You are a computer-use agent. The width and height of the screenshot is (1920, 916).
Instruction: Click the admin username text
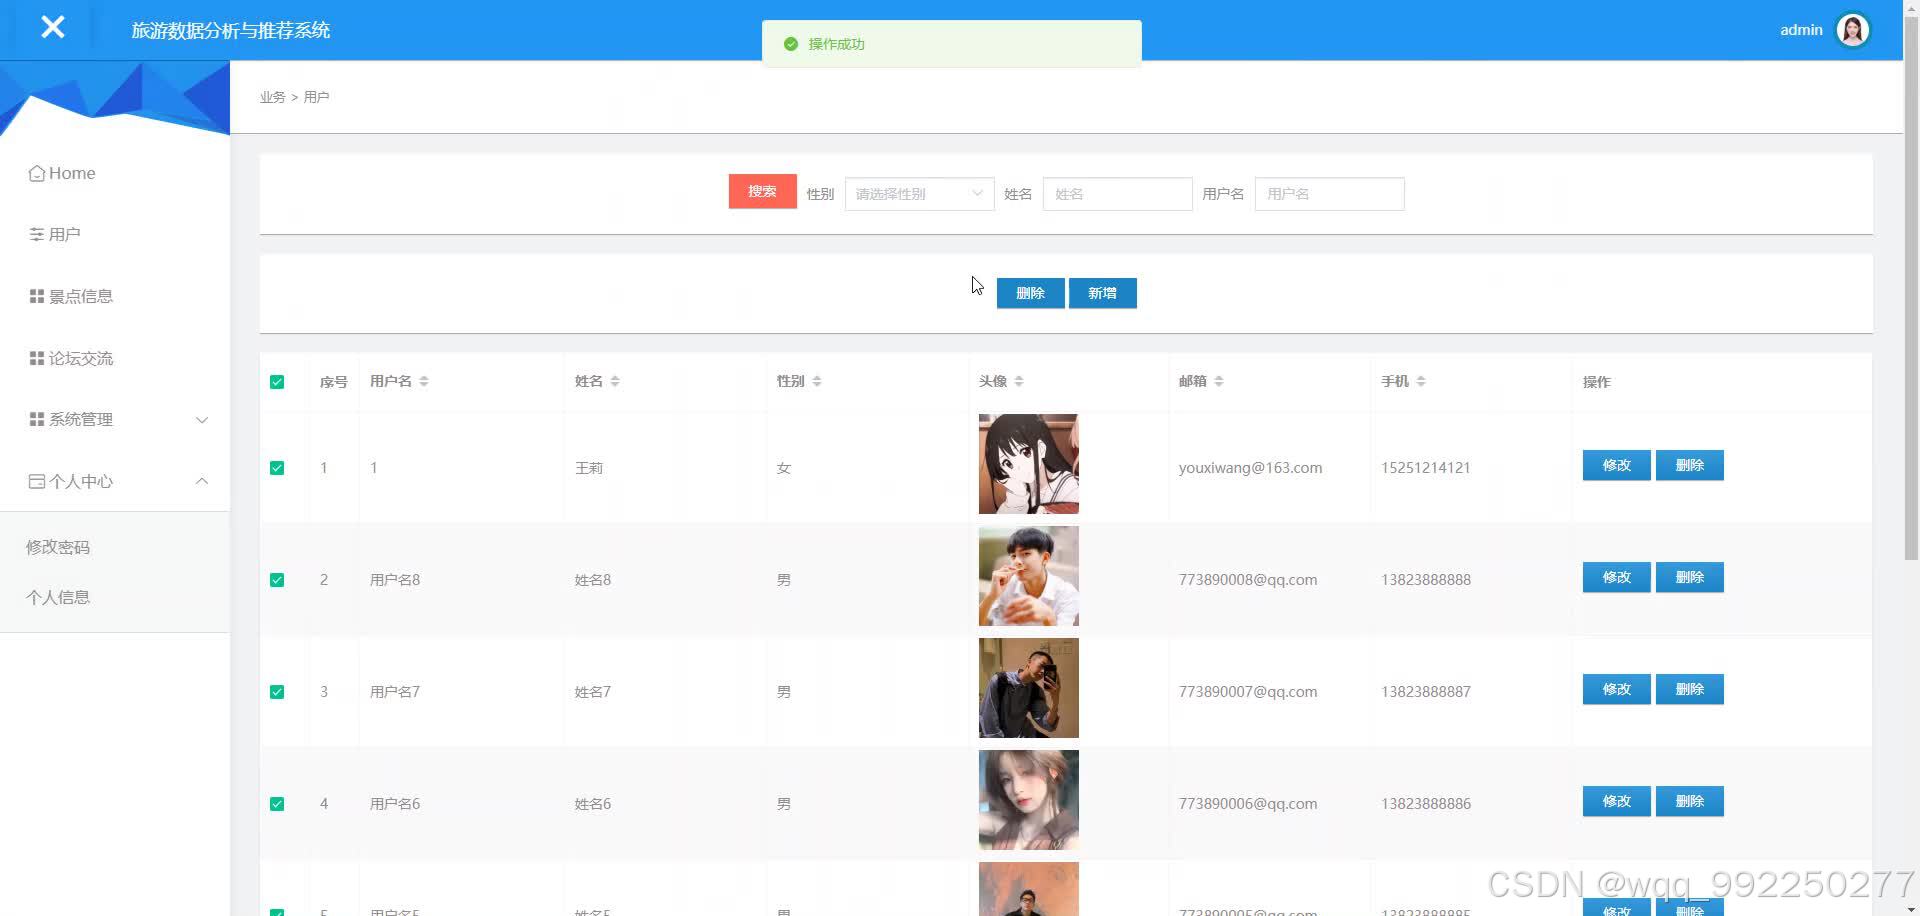tap(1801, 30)
